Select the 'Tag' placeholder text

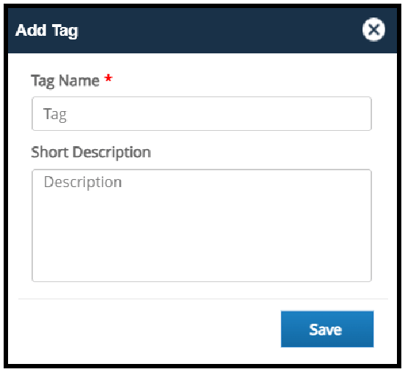(55, 115)
